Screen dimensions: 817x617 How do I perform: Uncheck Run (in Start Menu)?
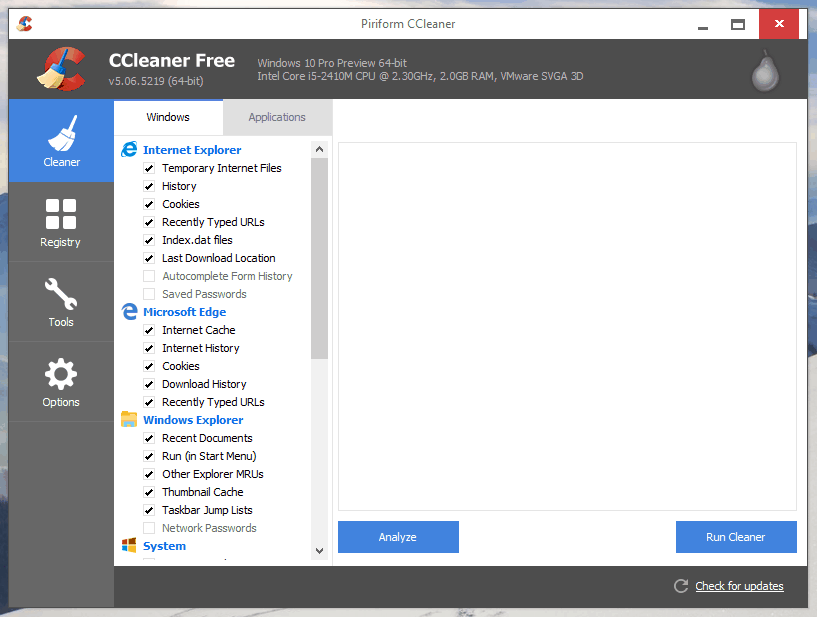pyautogui.click(x=149, y=456)
